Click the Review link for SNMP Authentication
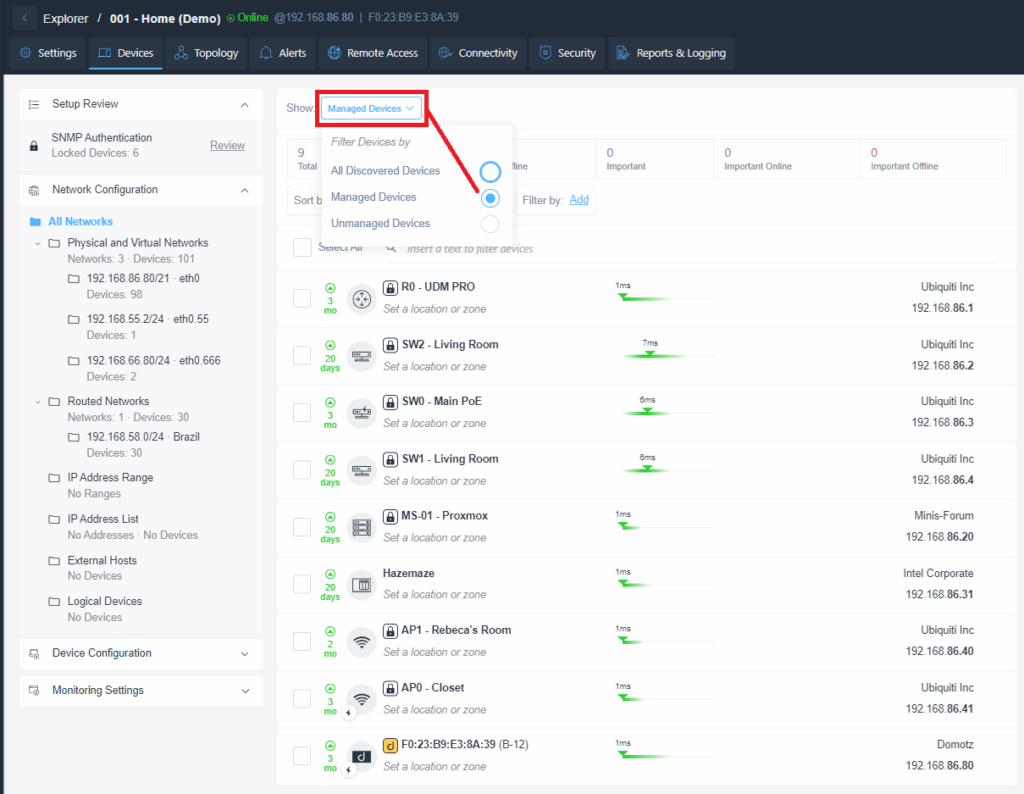Viewport: 1024px width, 794px height. click(227, 146)
